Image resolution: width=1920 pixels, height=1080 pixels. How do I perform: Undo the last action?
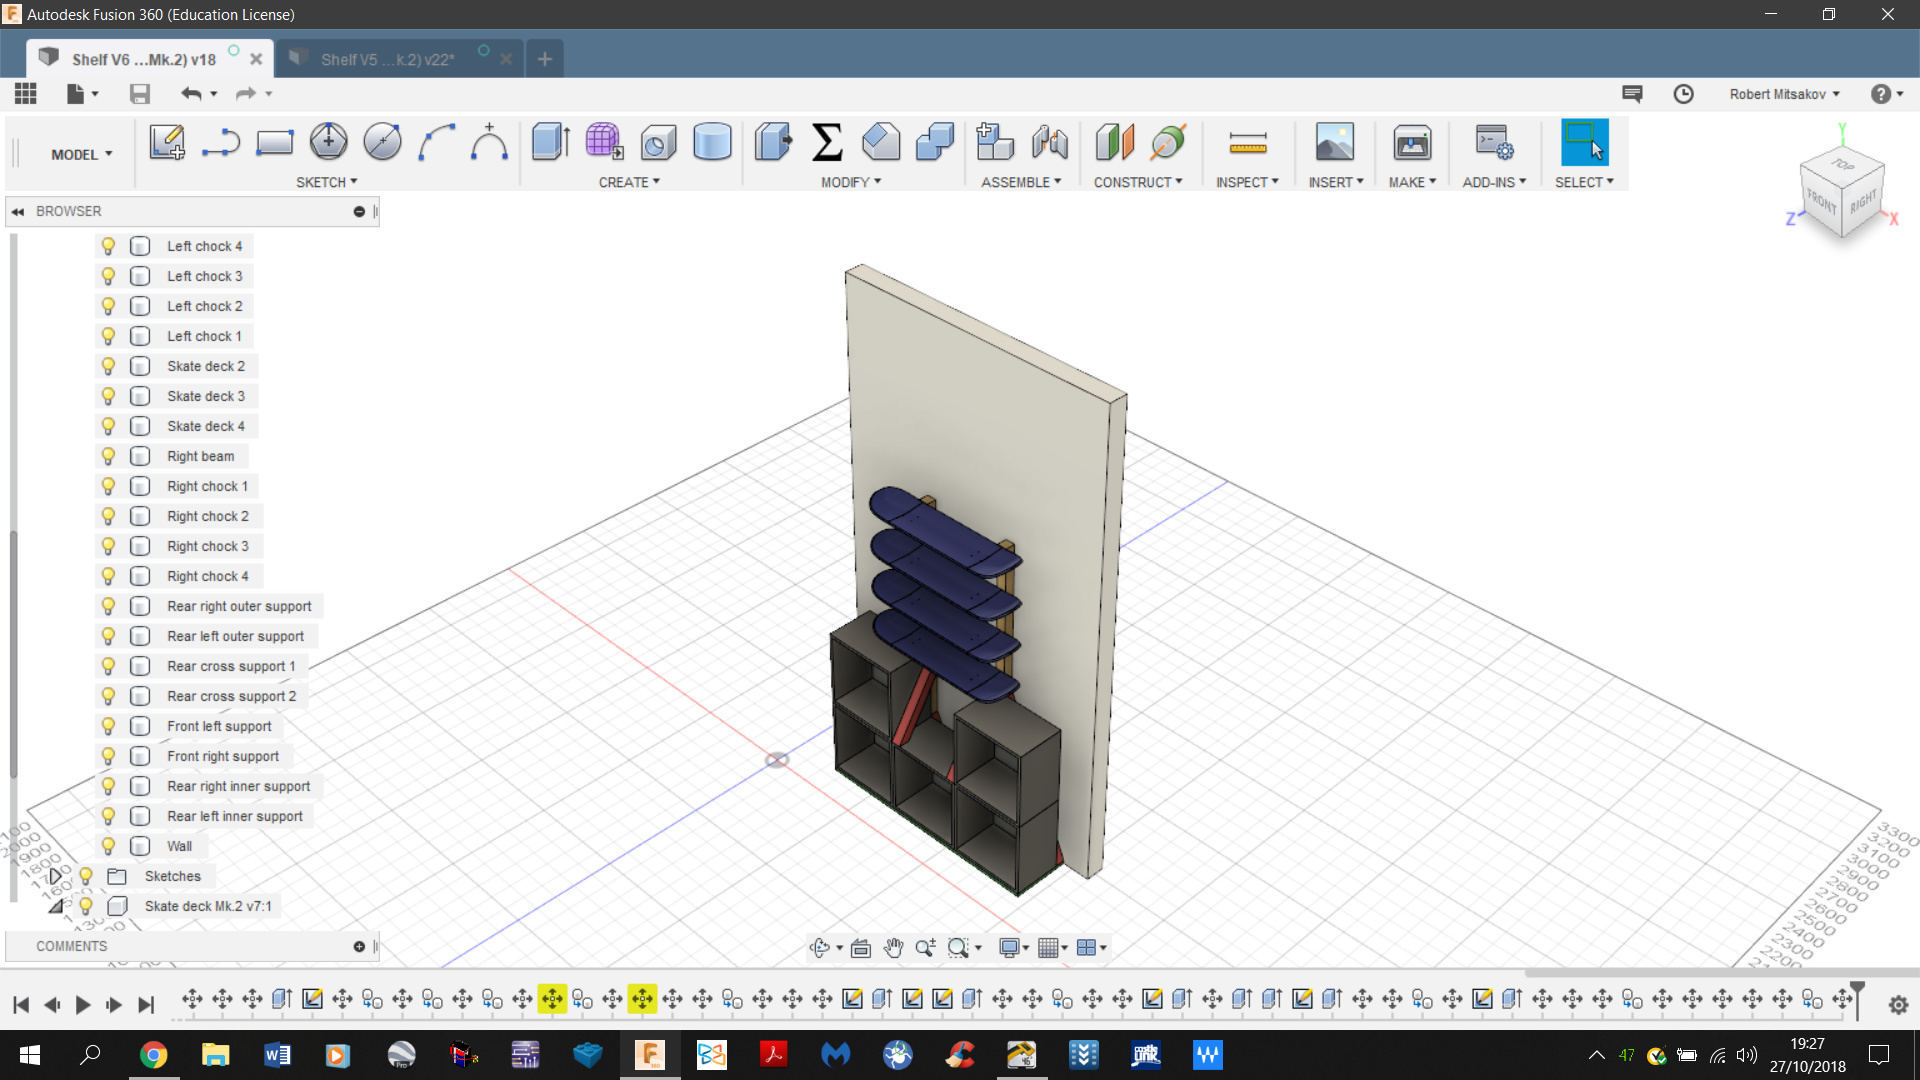tap(191, 93)
